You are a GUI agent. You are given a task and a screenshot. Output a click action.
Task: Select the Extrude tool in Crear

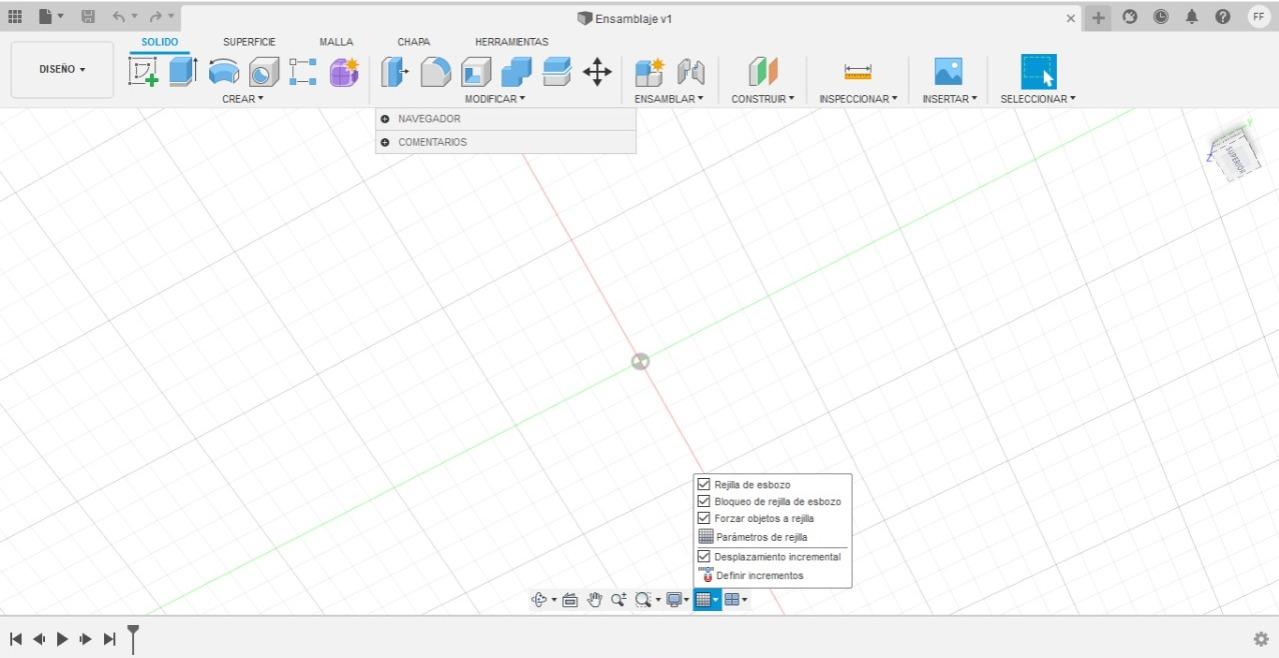183,71
